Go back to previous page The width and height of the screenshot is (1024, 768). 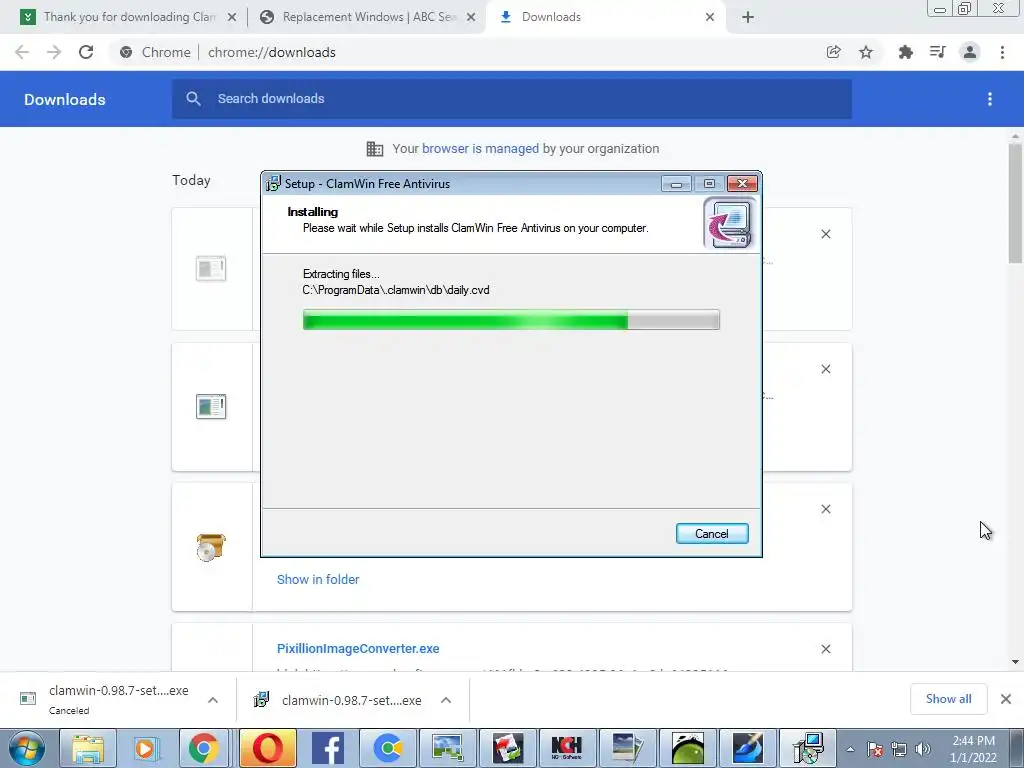pos(22,52)
